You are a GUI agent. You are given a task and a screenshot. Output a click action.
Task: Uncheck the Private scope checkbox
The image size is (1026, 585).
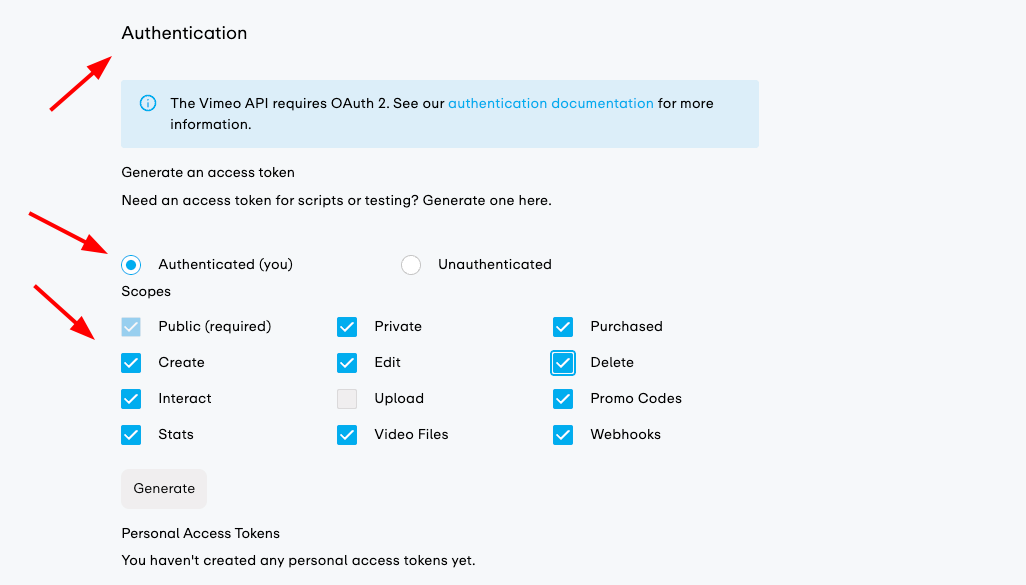pyautogui.click(x=347, y=327)
